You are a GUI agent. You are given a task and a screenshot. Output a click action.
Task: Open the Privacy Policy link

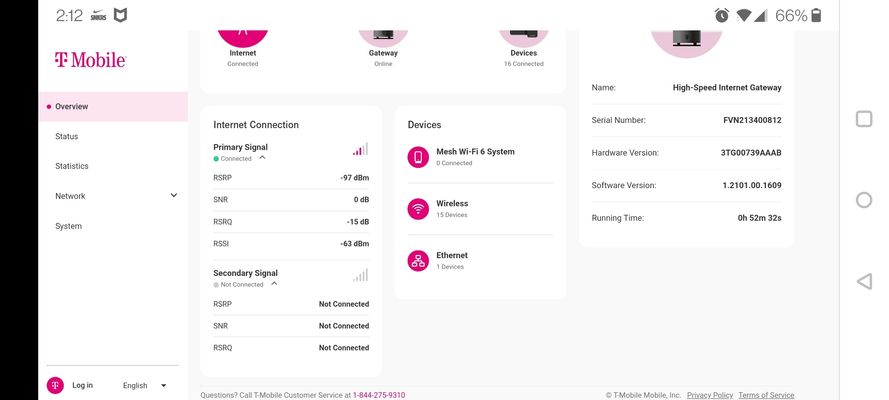point(710,395)
